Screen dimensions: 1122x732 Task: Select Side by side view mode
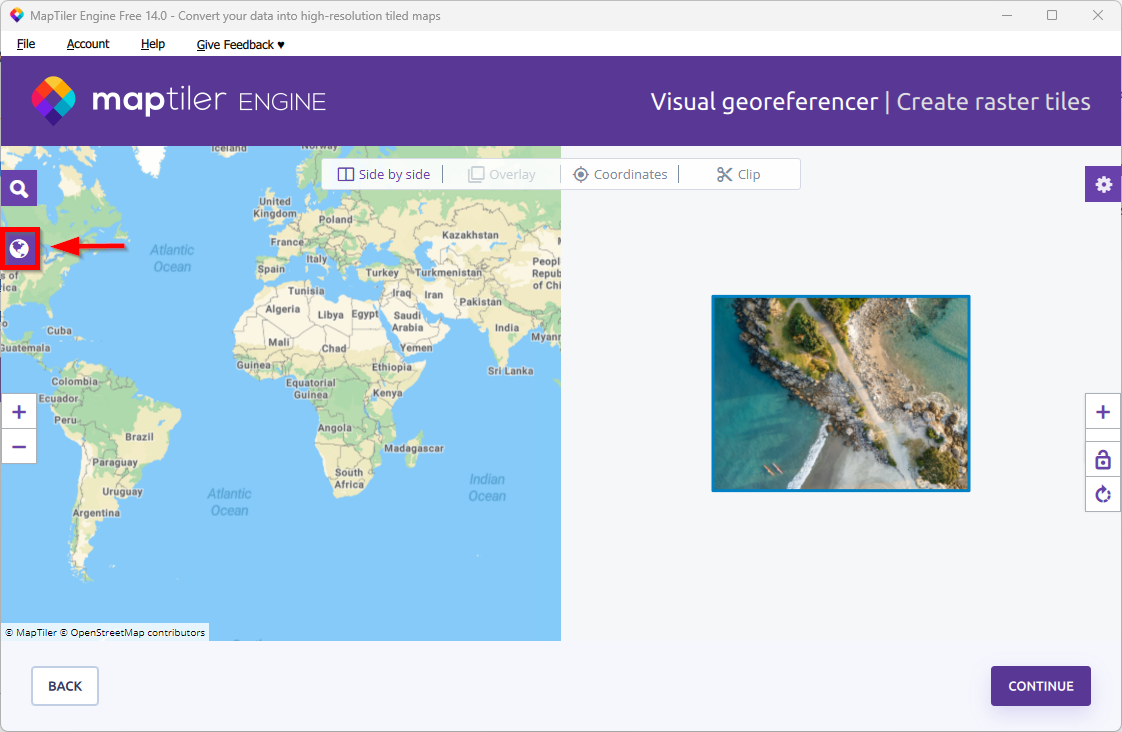(x=384, y=175)
